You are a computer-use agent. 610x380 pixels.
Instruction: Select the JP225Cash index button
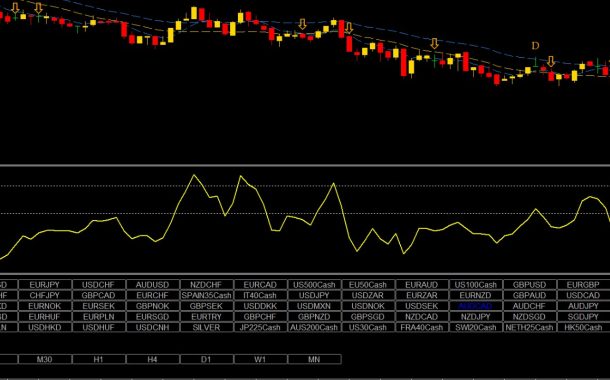(260, 327)
